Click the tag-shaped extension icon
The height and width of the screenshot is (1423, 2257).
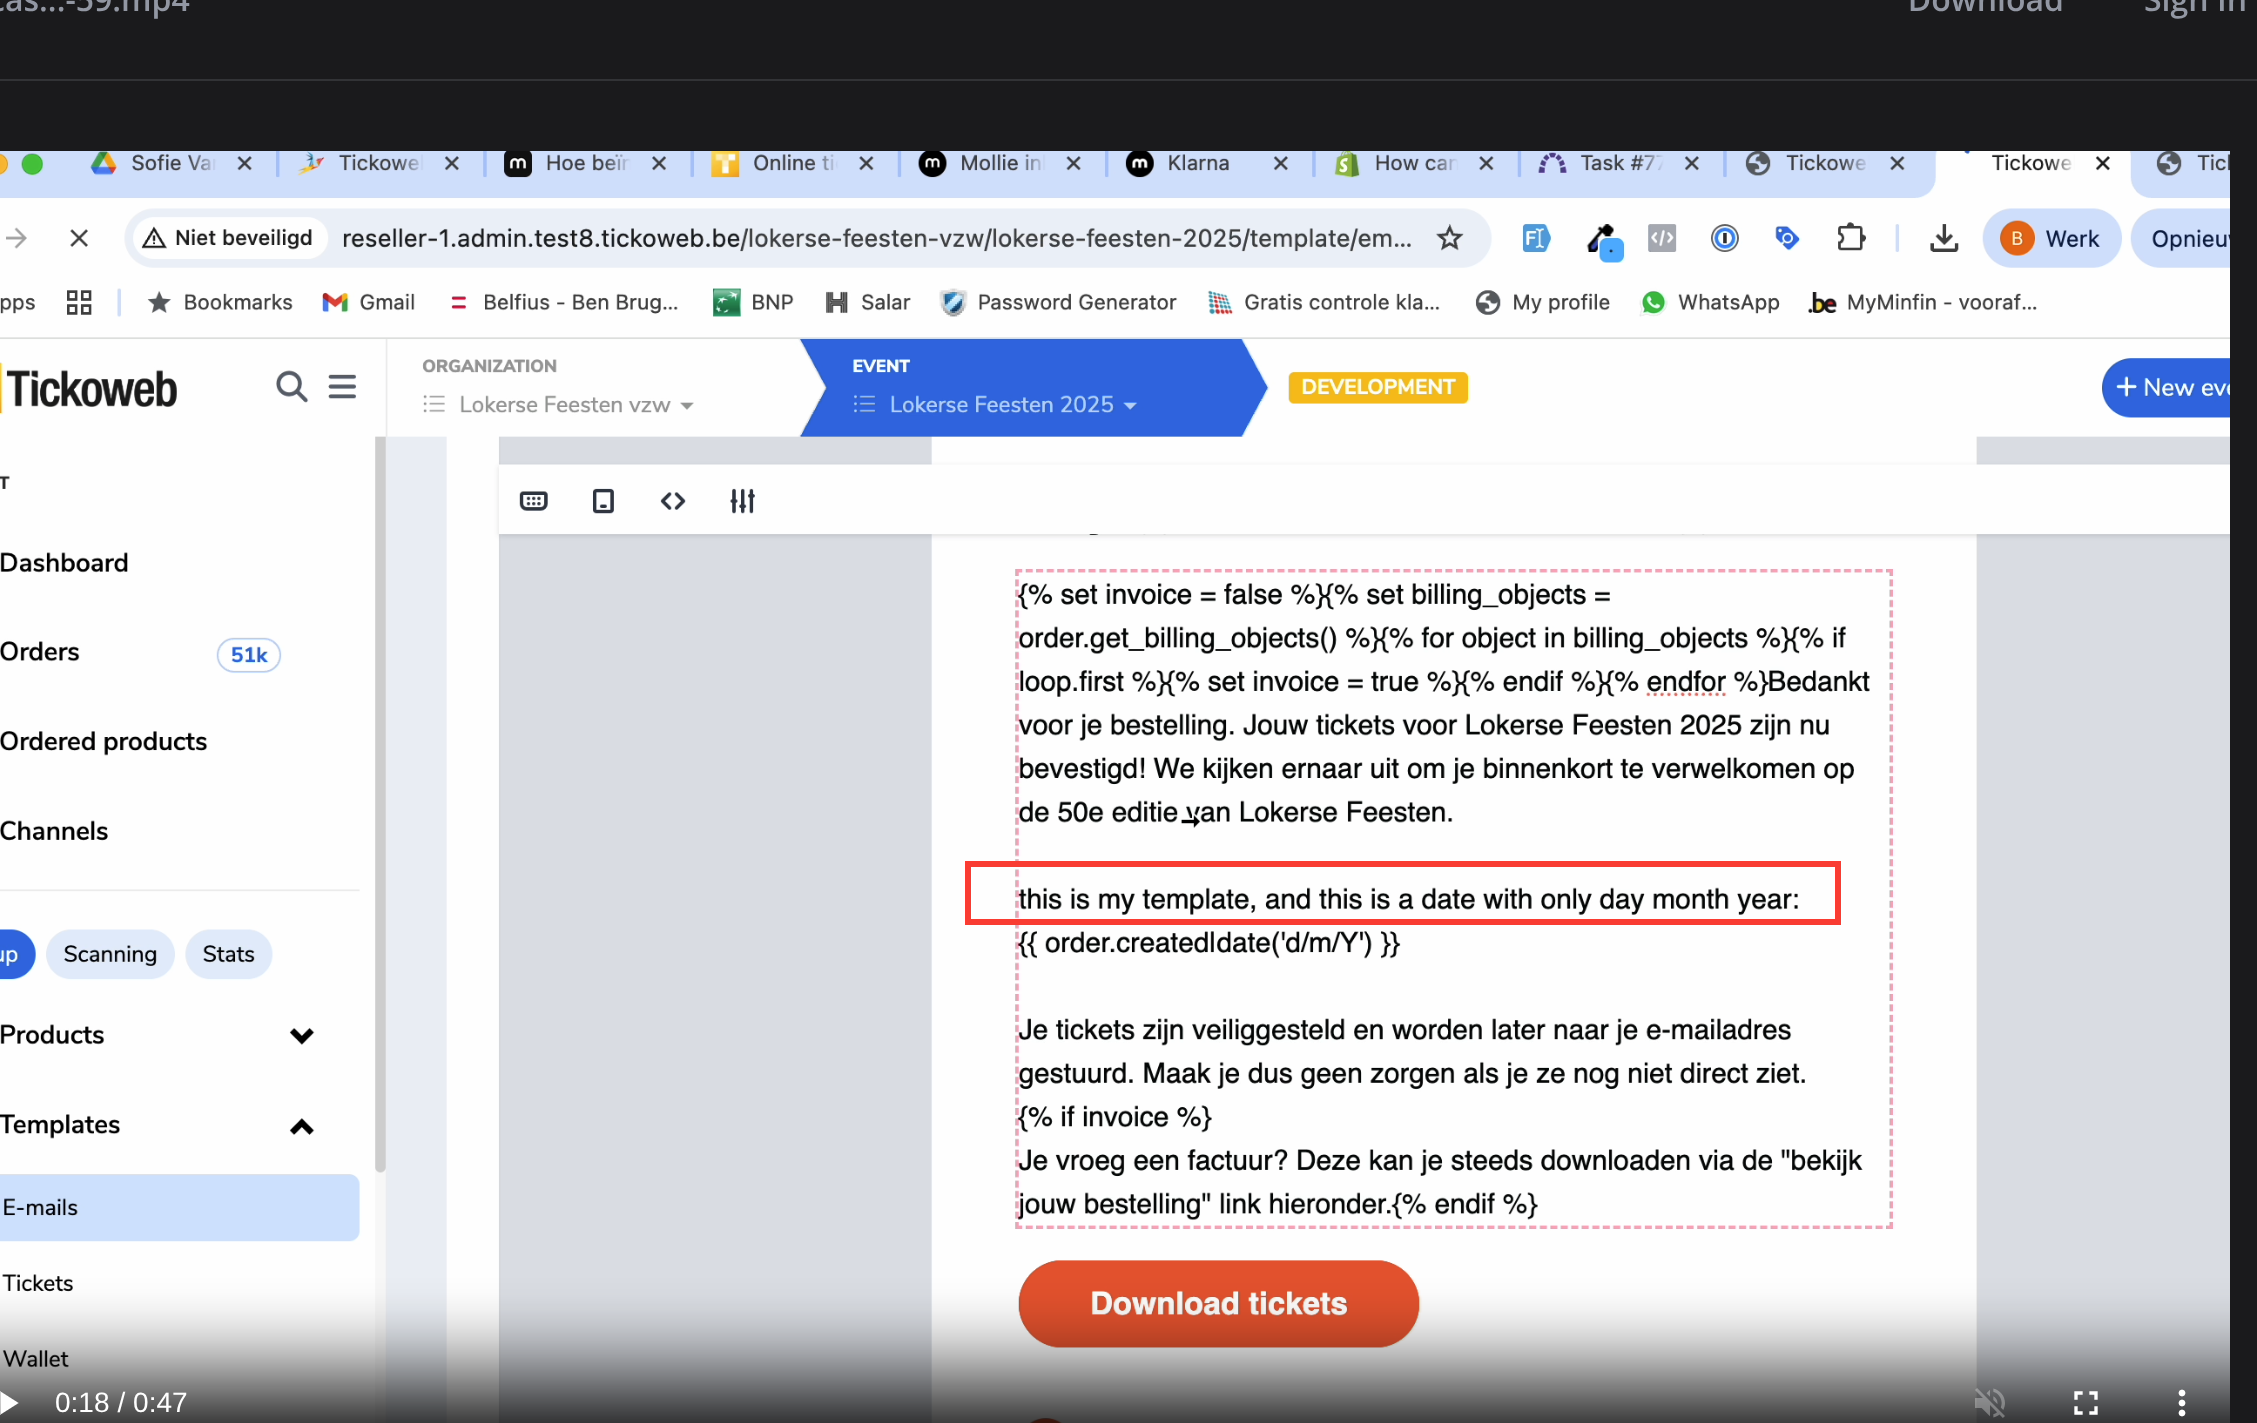pyautogui.click(x=1787, y=238)
